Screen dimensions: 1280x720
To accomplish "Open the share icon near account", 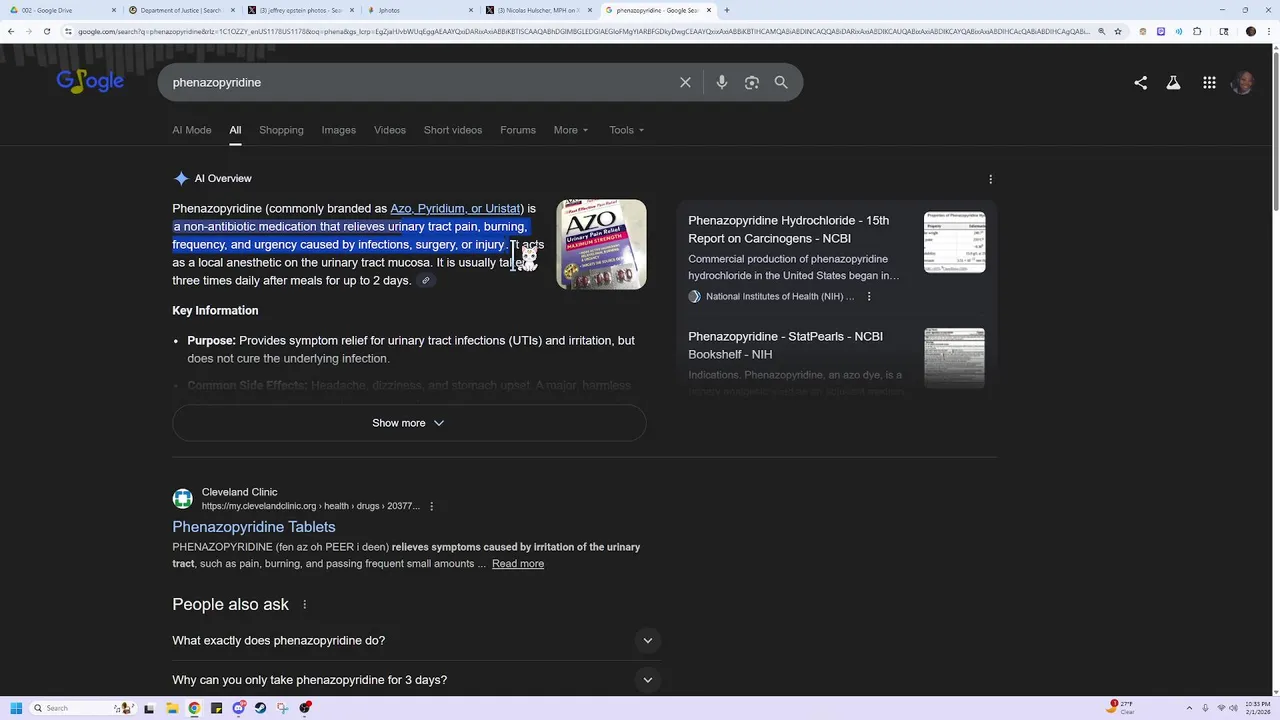I will 1140,83.
